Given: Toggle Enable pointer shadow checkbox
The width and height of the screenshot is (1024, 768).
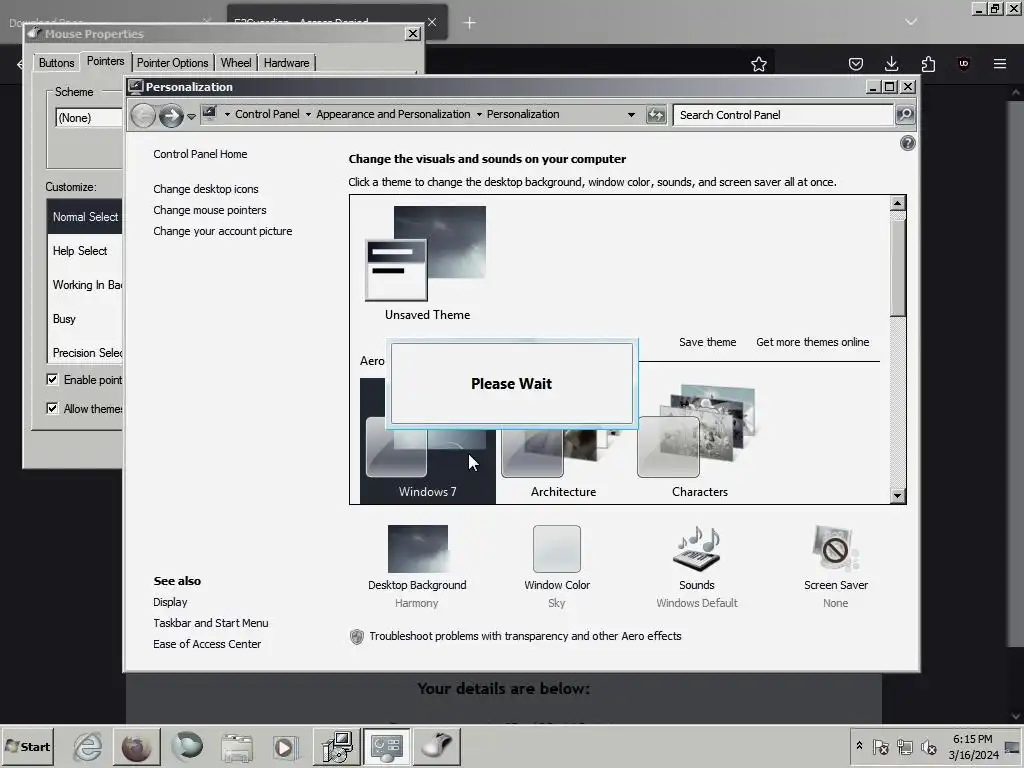Looking at the screenshot, I should coord(52,379).
